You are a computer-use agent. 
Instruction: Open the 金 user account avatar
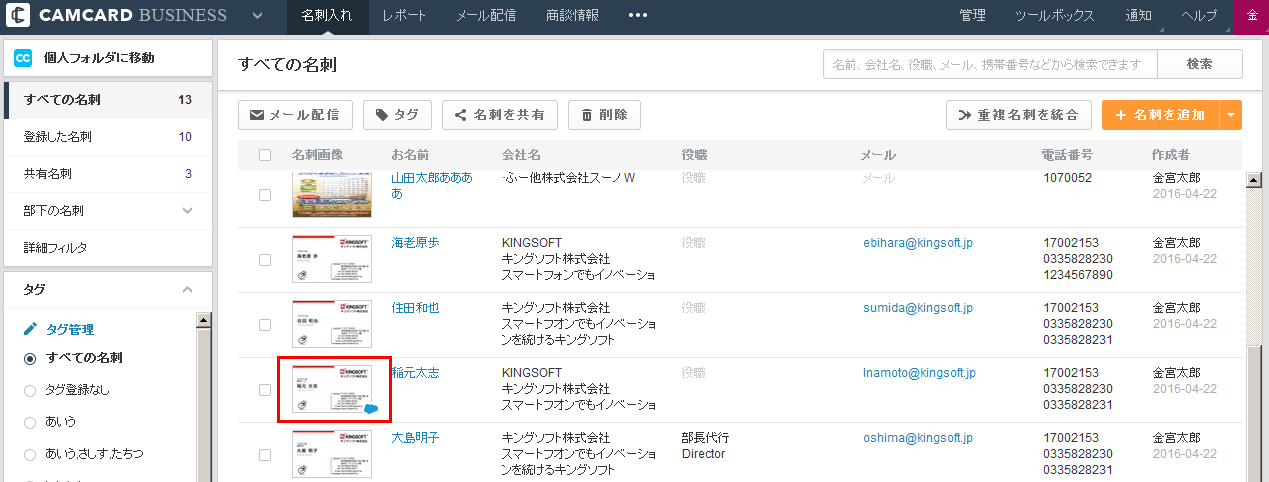[x=1252, y=16]
